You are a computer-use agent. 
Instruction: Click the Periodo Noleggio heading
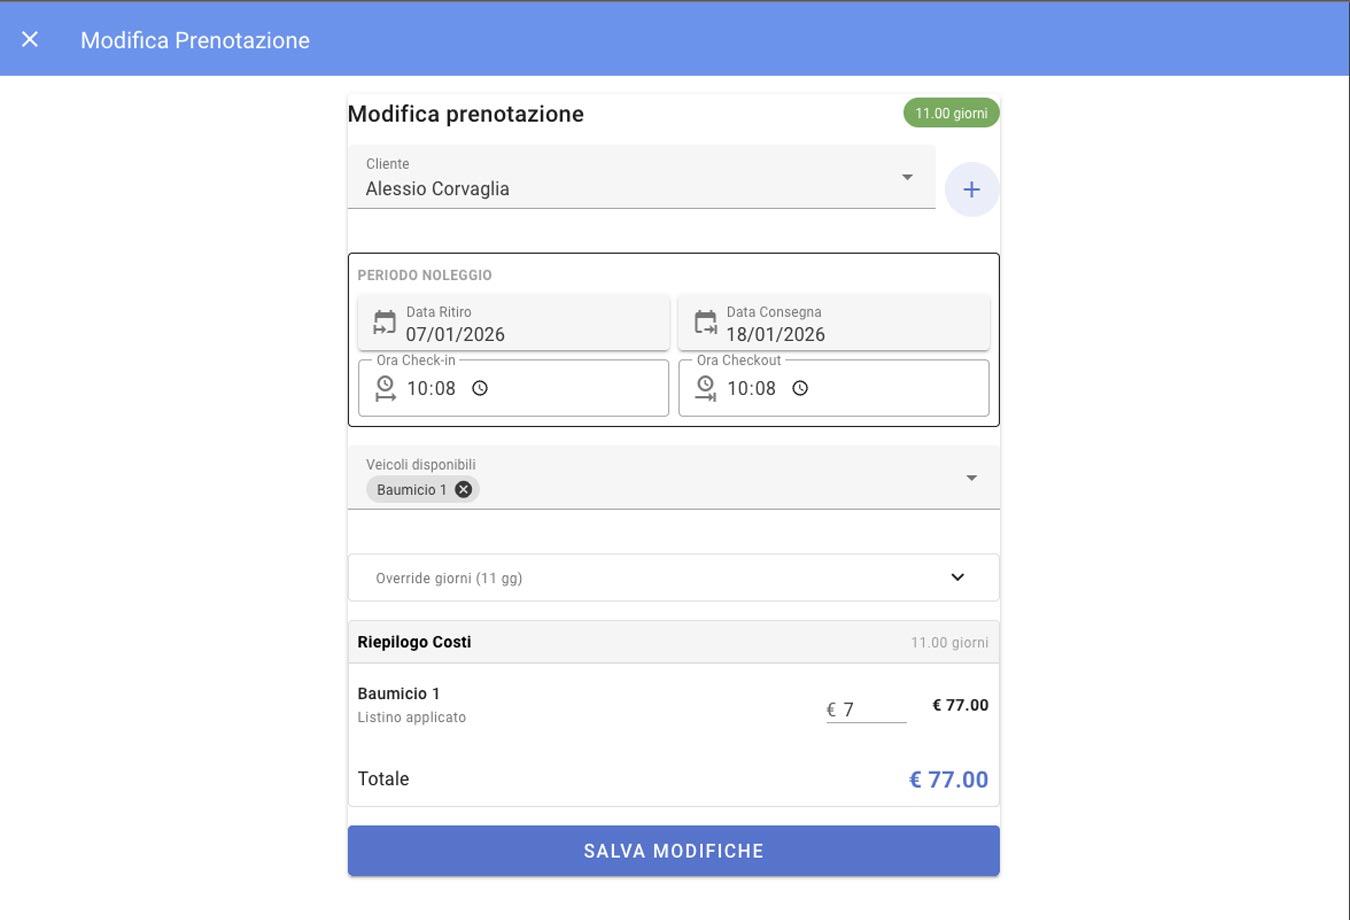425,275
